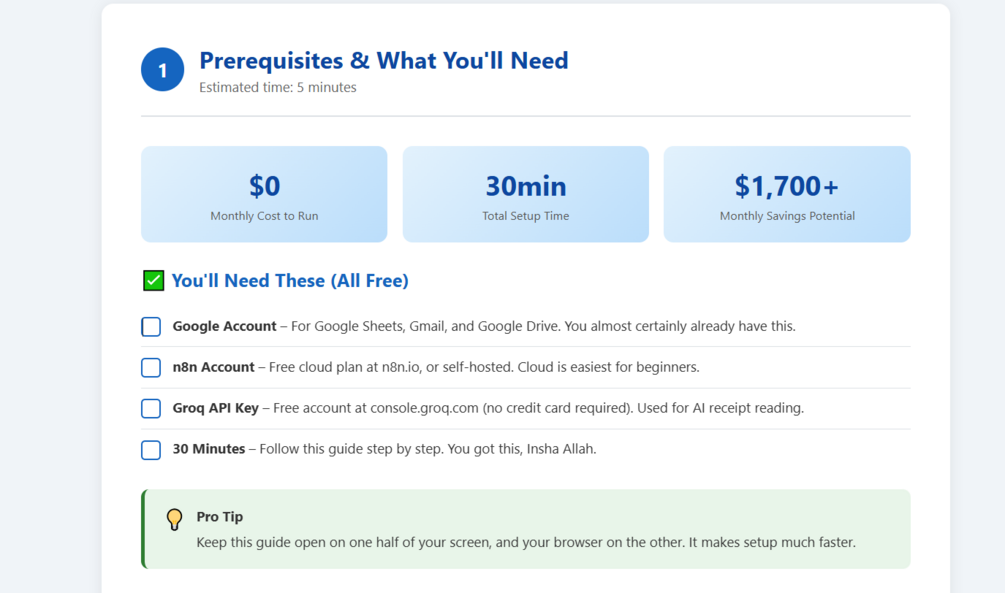Image resolution: width=1005 pixels, height=593 pixels.
Task: Click the $1,700+ Monthly Savings Potential card
Action: (x=787, y=194)
